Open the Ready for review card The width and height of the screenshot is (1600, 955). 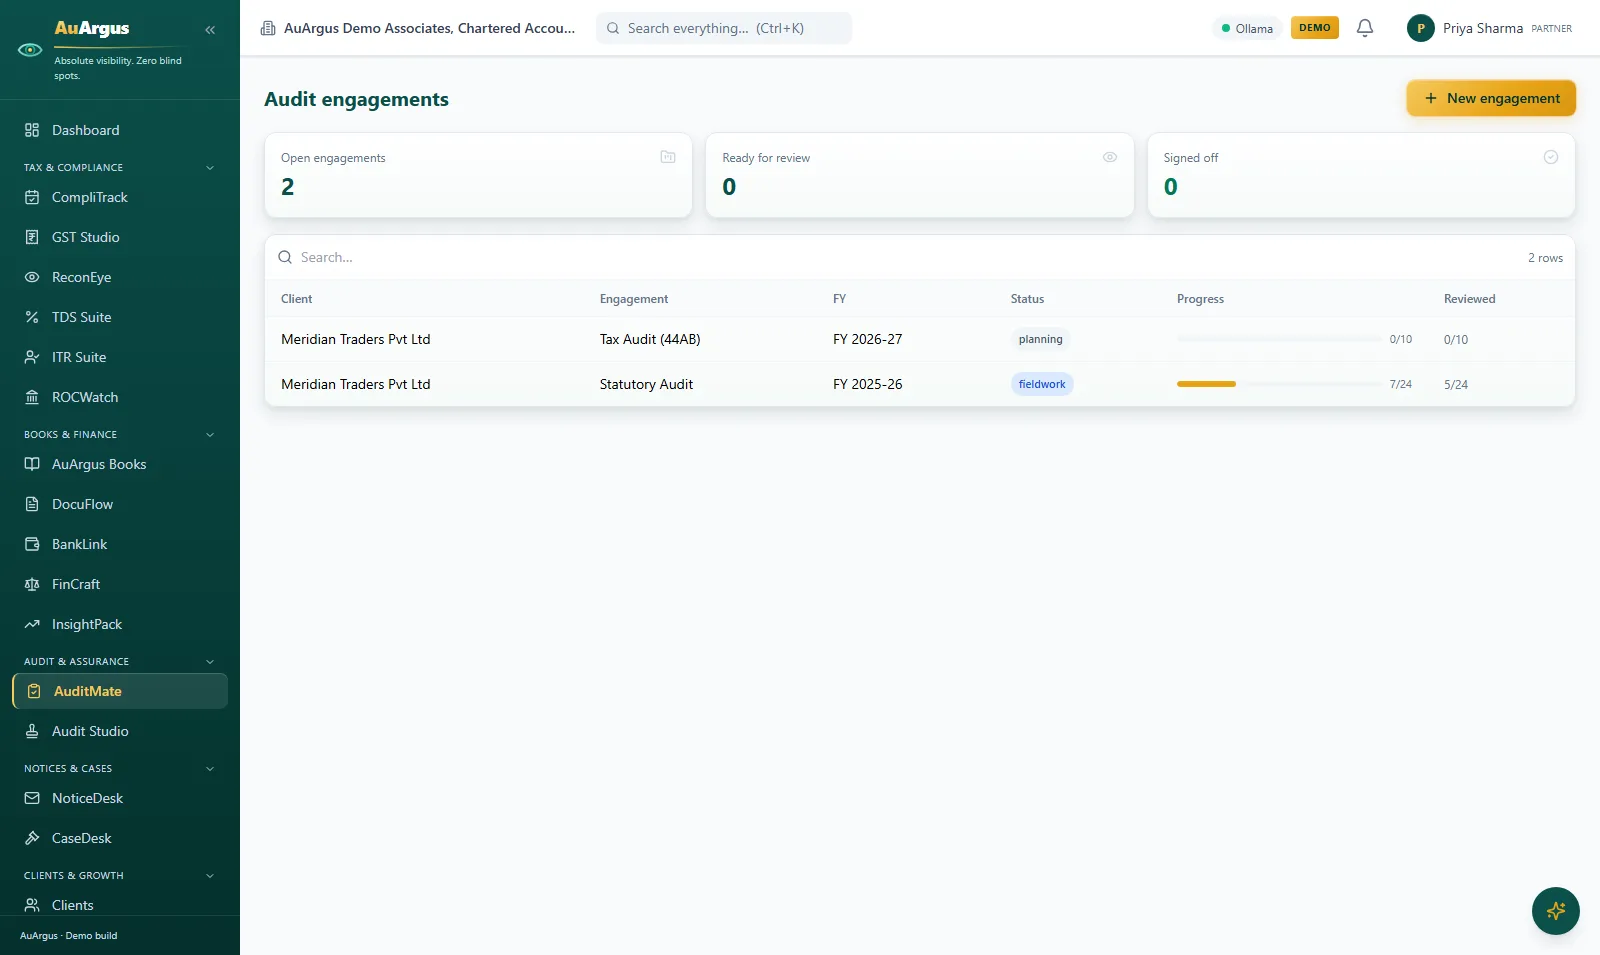tap(920, 175)
